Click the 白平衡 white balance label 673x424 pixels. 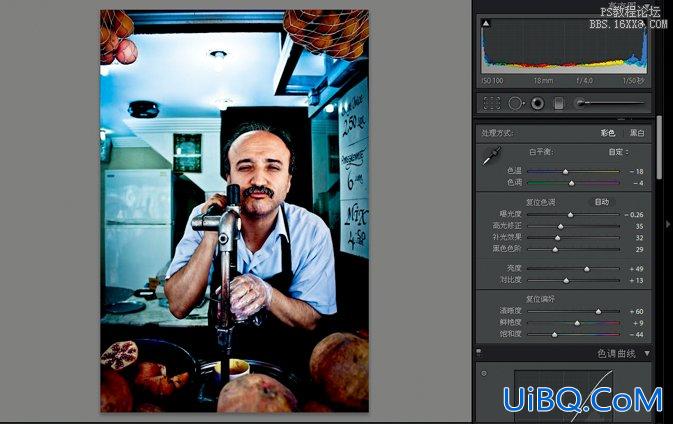(x=542, y=152)
